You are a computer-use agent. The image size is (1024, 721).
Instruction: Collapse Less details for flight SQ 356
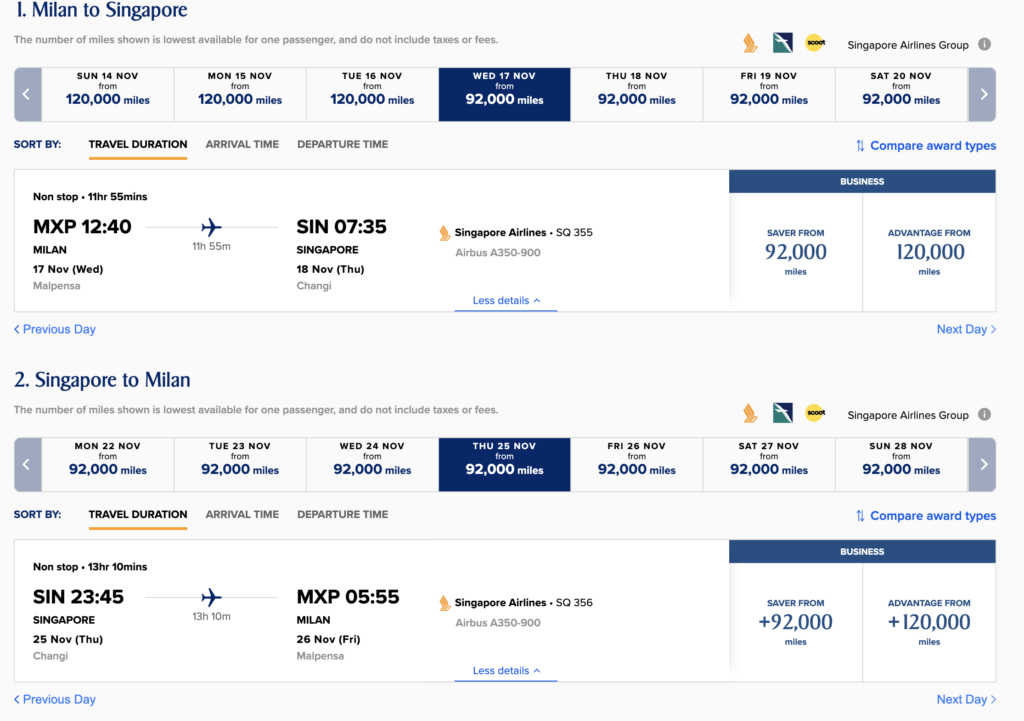click(x=506, y=671)
